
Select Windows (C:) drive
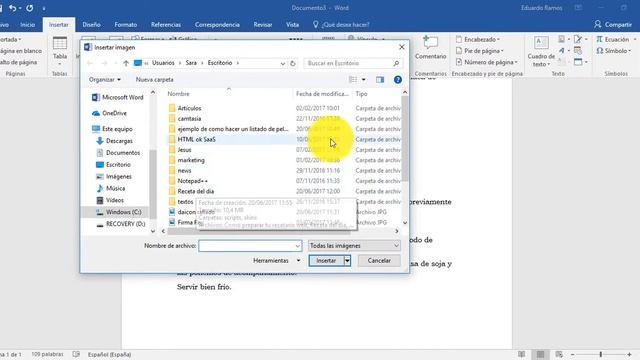point(118,212)
